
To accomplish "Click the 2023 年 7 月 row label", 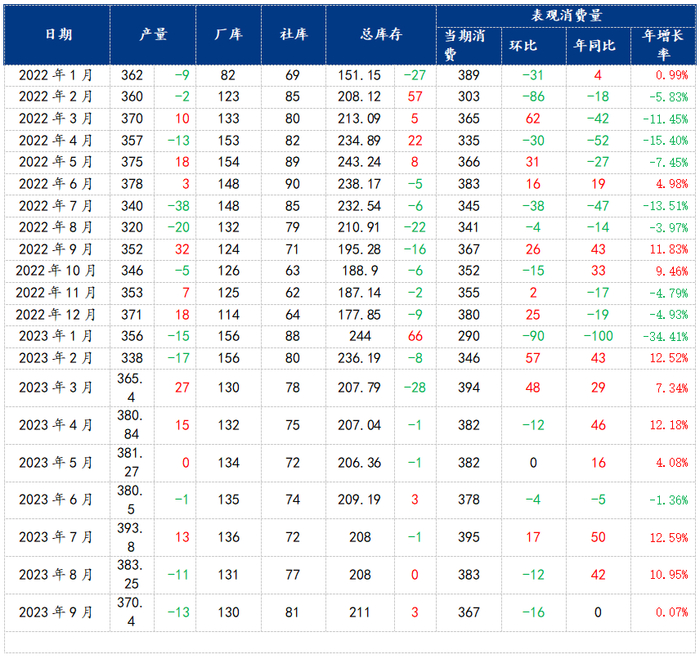I will (x=56, y=537).
